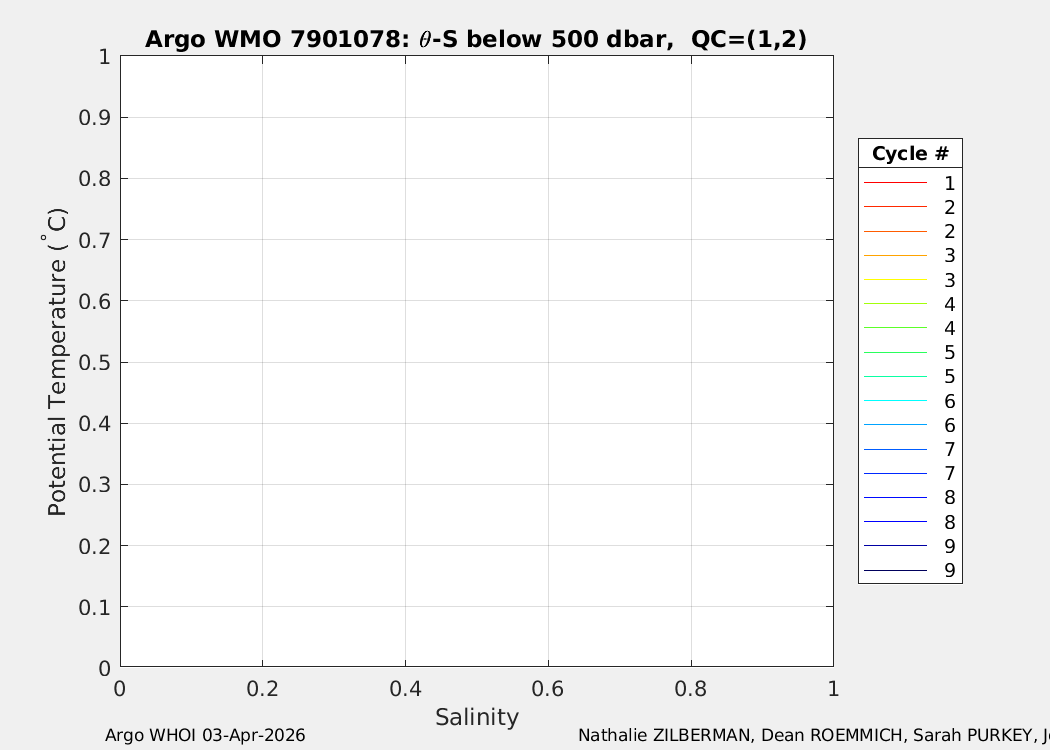This screenshot has width=1050, height=750.
Task: Select the green cycle 5 legend line
Action: coord(895,353)
